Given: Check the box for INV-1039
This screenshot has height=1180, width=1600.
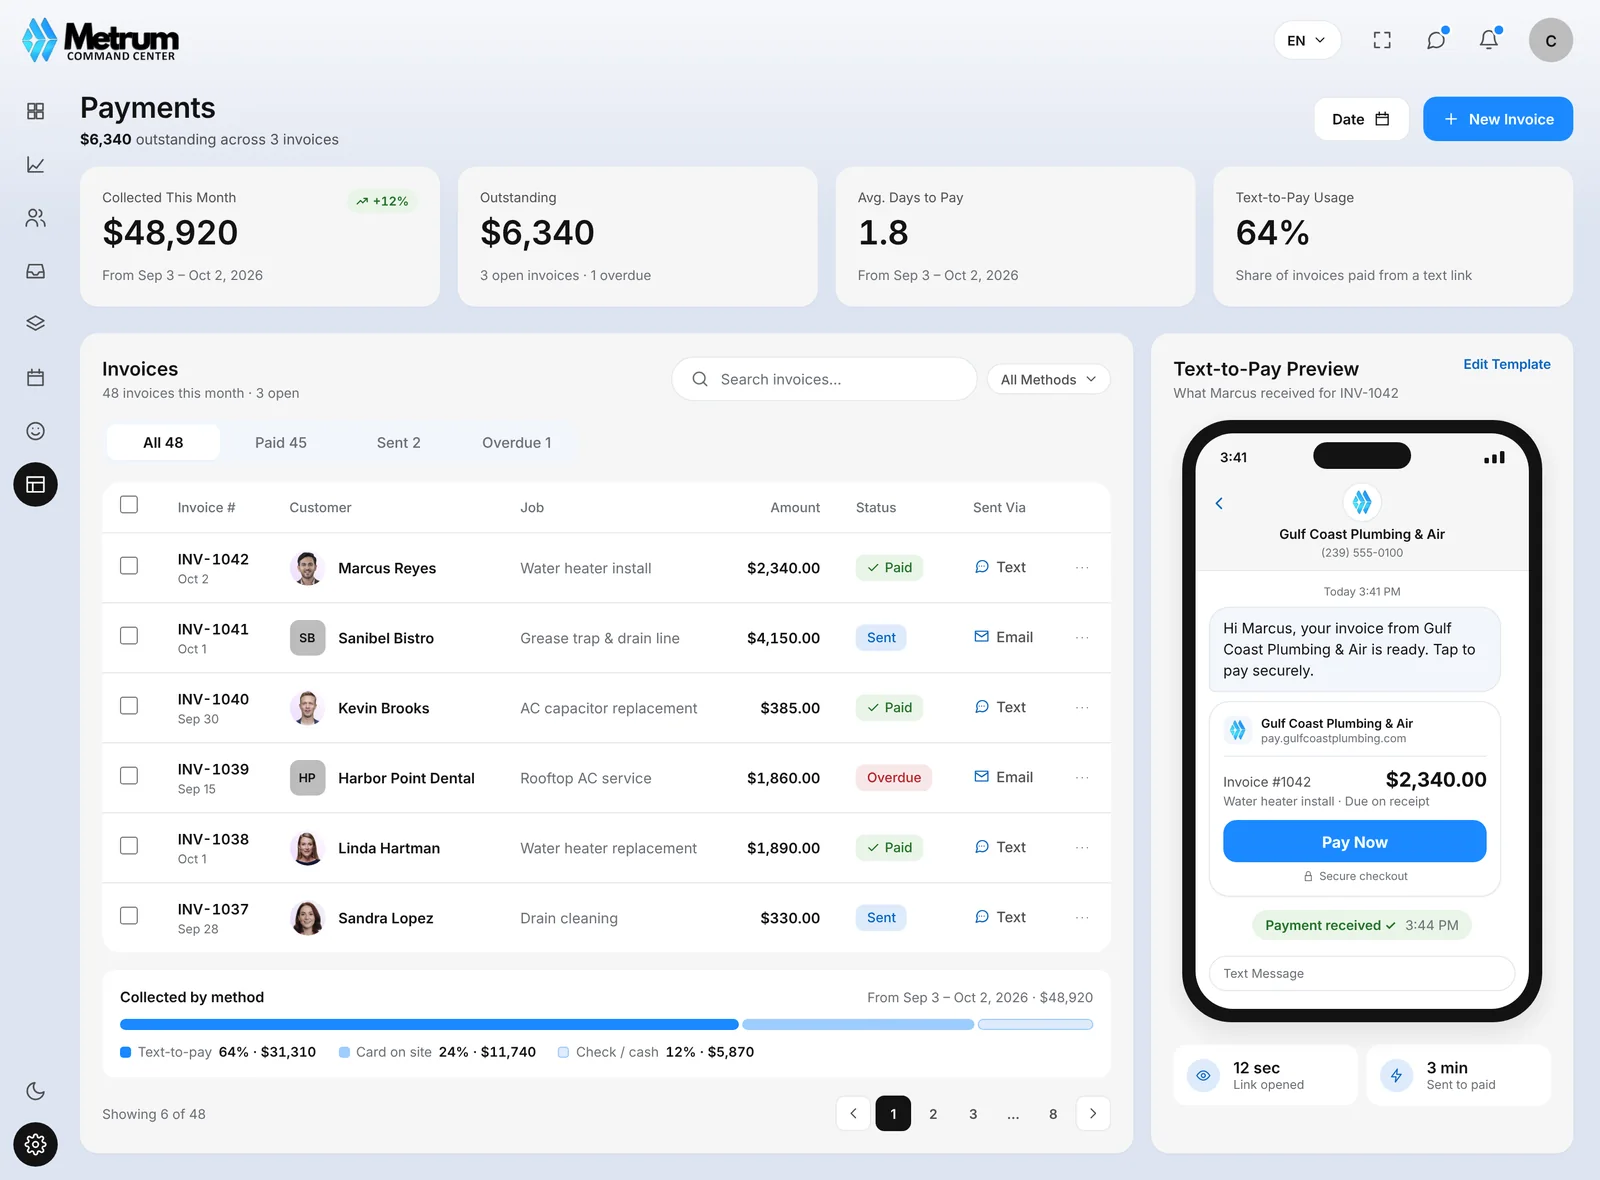Looking at the screenshot, I should click(129, 776).
